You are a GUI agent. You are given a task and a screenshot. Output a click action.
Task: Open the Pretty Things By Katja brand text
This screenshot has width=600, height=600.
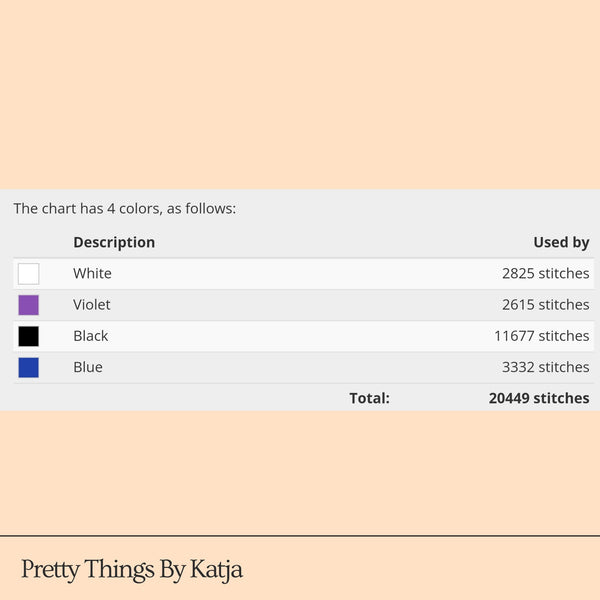132,570
